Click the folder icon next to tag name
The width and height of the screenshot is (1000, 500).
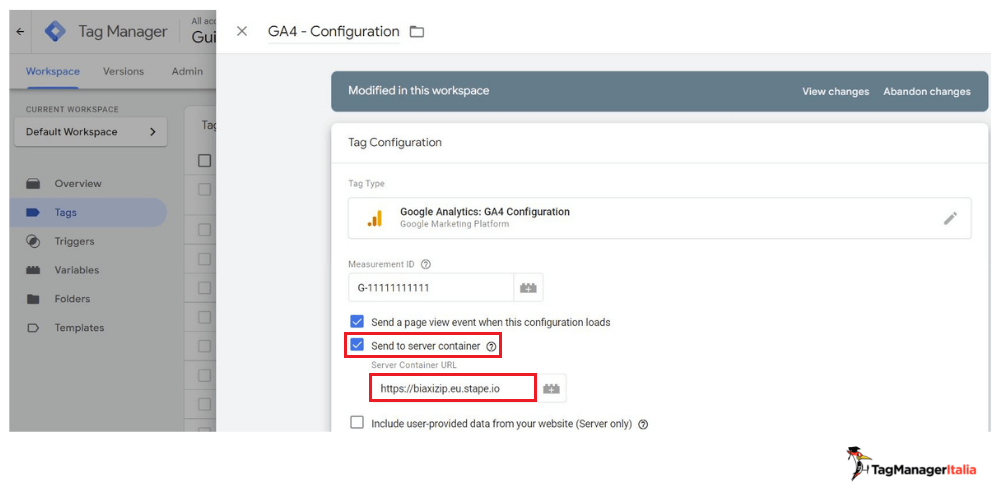(416, 31)
